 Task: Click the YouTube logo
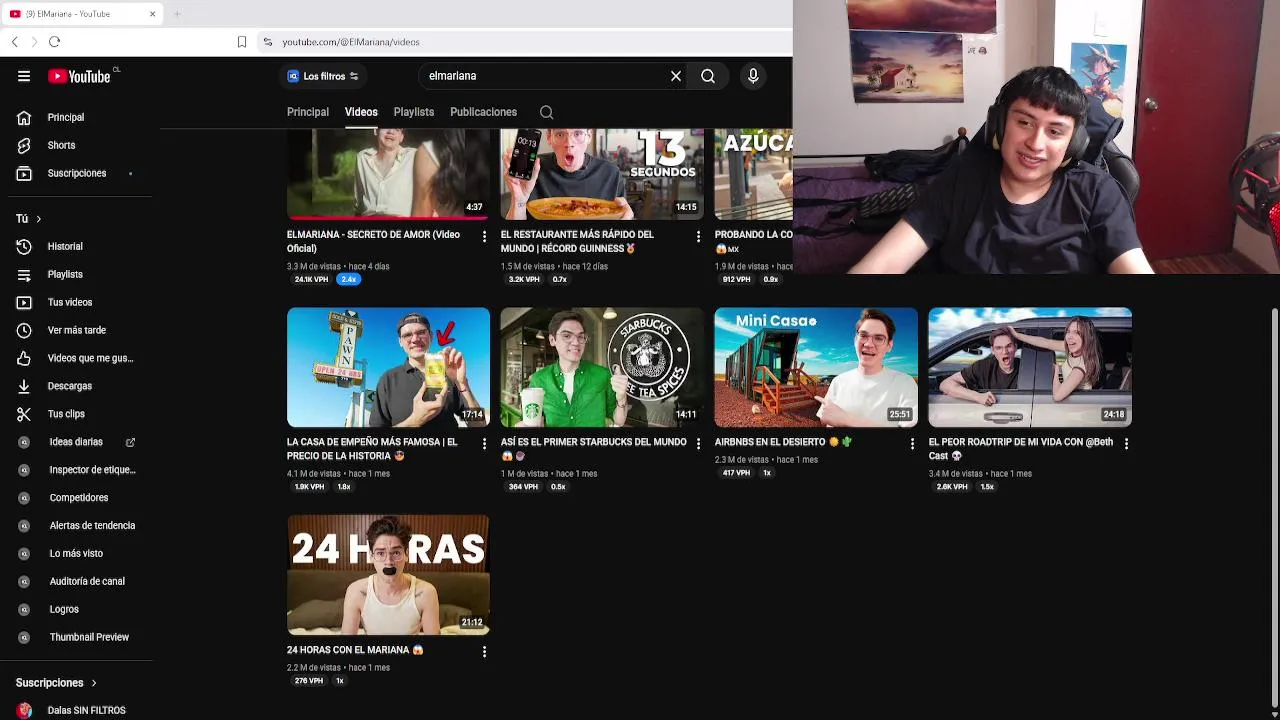click(79, 76)
